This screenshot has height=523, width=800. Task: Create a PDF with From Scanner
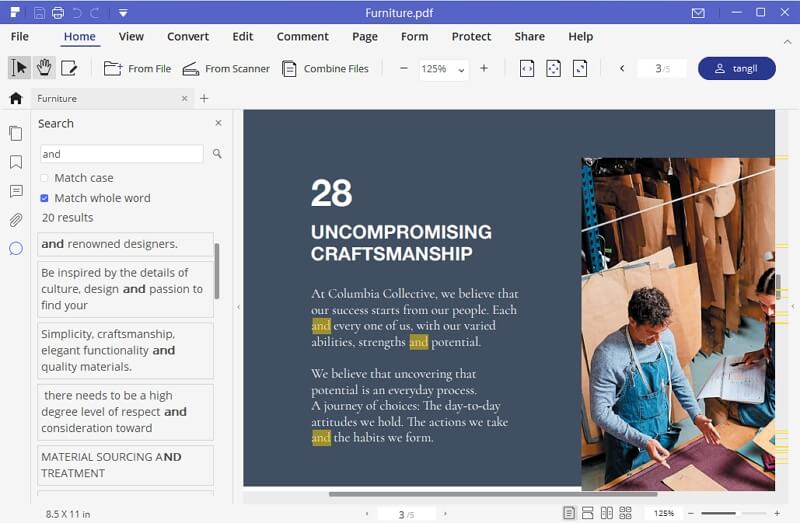tap(226, 68)
